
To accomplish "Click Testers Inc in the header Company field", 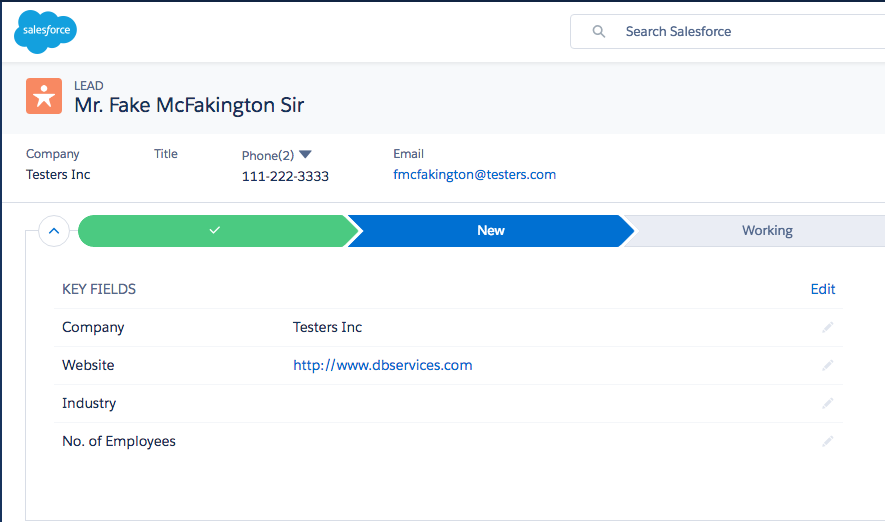I will tap(58, 175).
